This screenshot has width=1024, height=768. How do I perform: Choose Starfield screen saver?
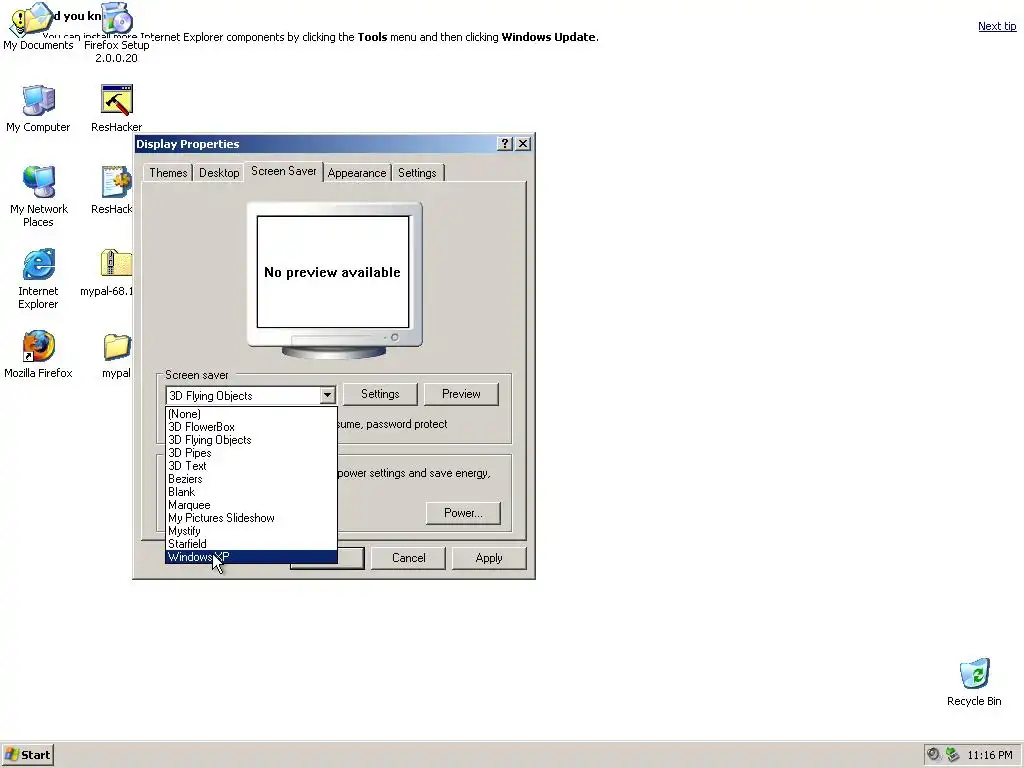tap(251, 544)
